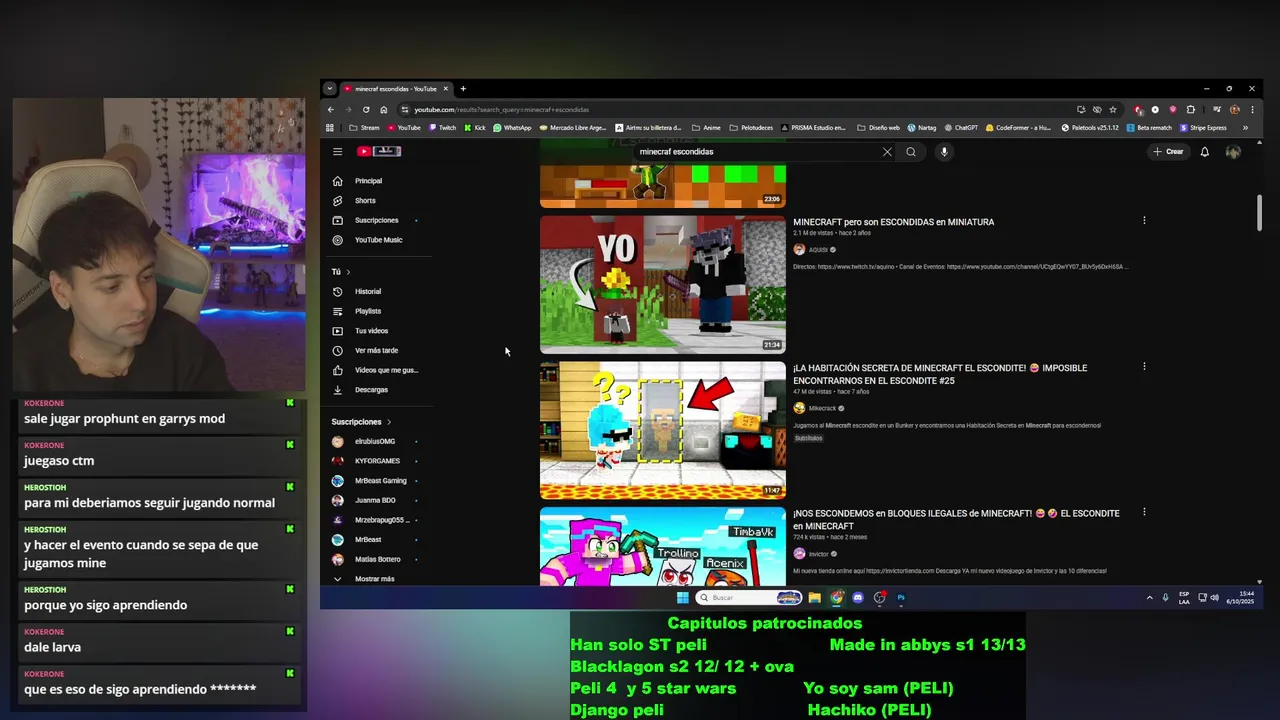
Task: Open the Stream bookmarks folder
Action: (364, 128)
